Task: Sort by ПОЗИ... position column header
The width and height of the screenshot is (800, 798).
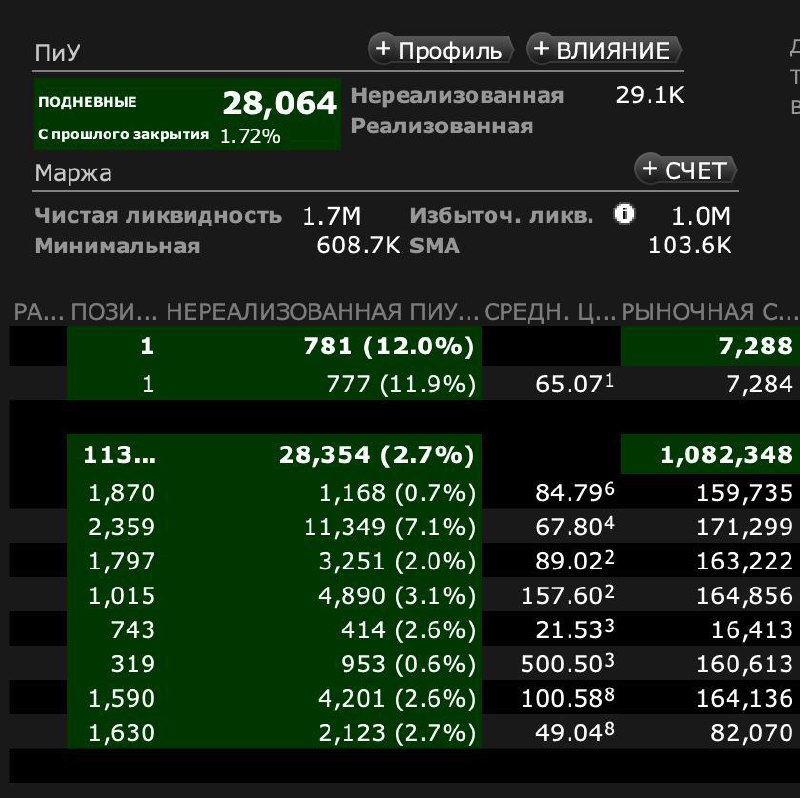Action: (114, 312)
